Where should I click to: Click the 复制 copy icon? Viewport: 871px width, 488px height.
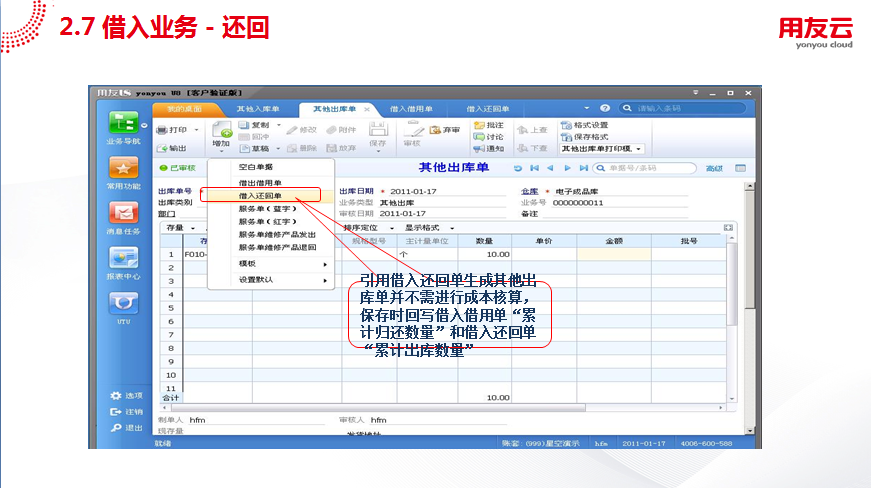coord(244,125)
